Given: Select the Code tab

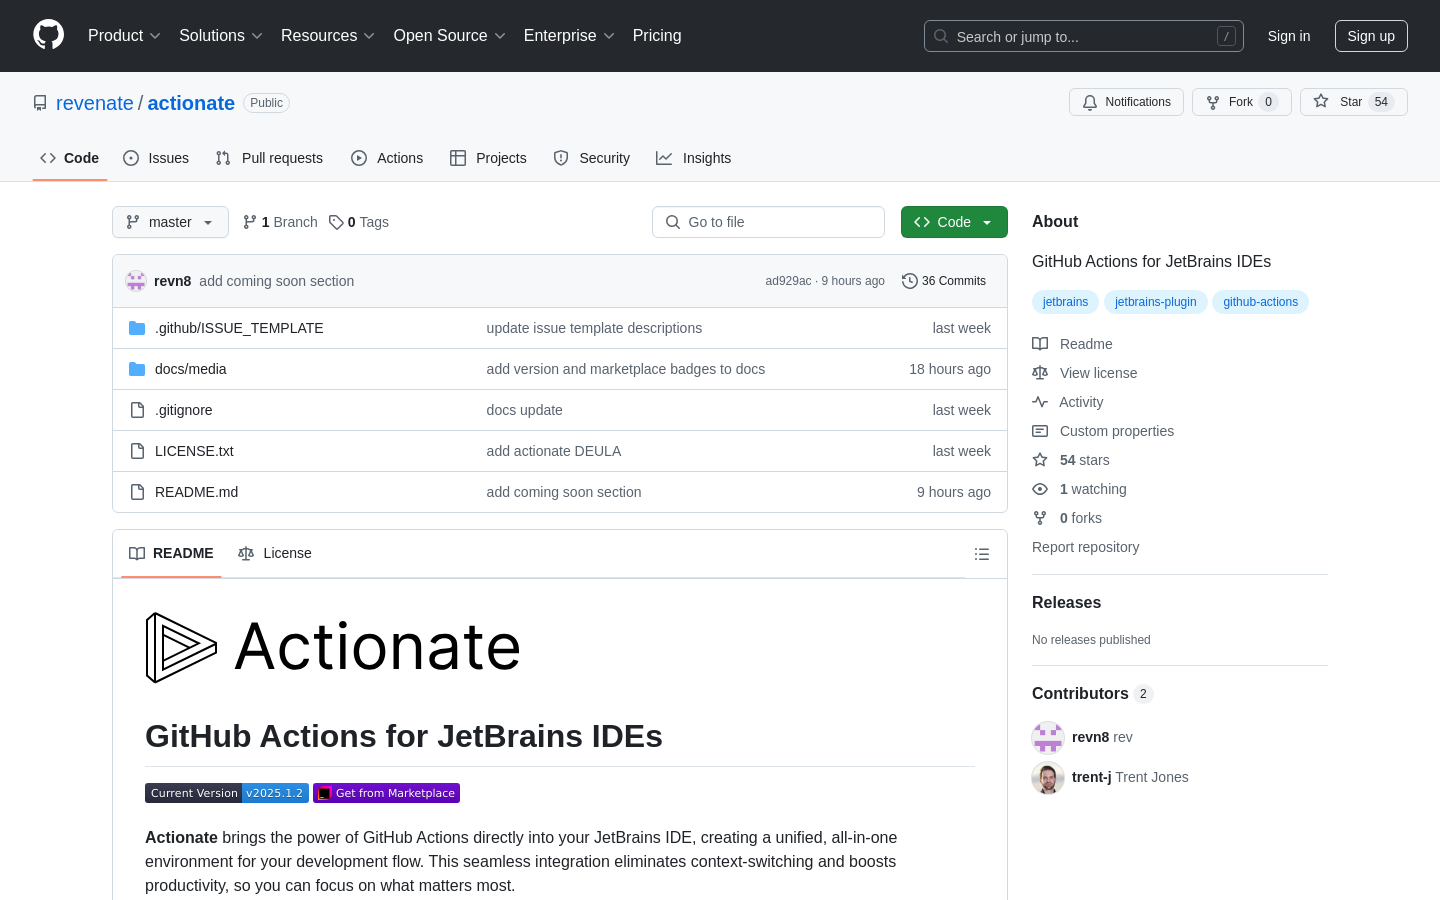Looking at the screenshot, I should point(70,158).
